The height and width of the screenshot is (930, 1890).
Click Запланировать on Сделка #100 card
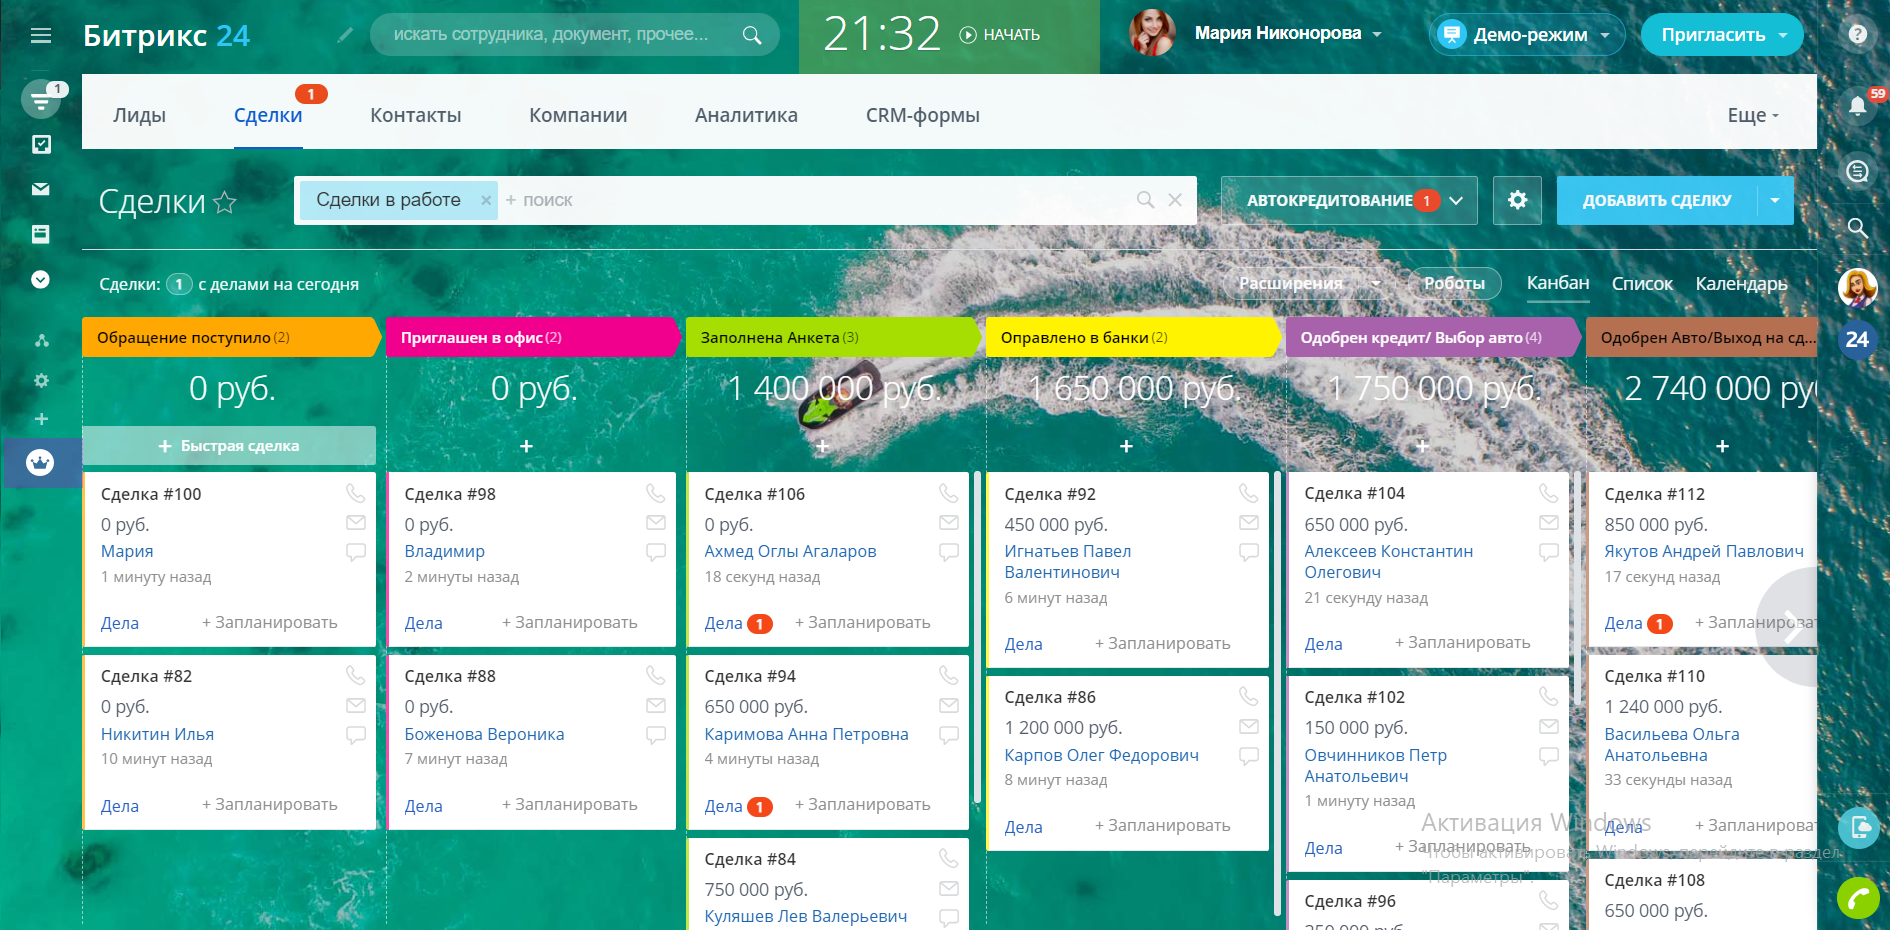tap(270, 622)
